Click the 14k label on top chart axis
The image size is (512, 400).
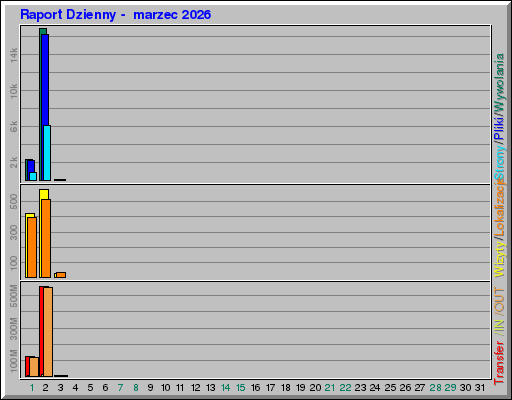tap(13, 55)
